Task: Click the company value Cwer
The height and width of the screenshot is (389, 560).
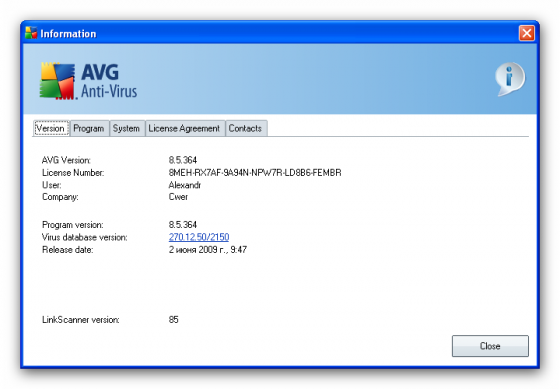Action: (x=178, y=197)
